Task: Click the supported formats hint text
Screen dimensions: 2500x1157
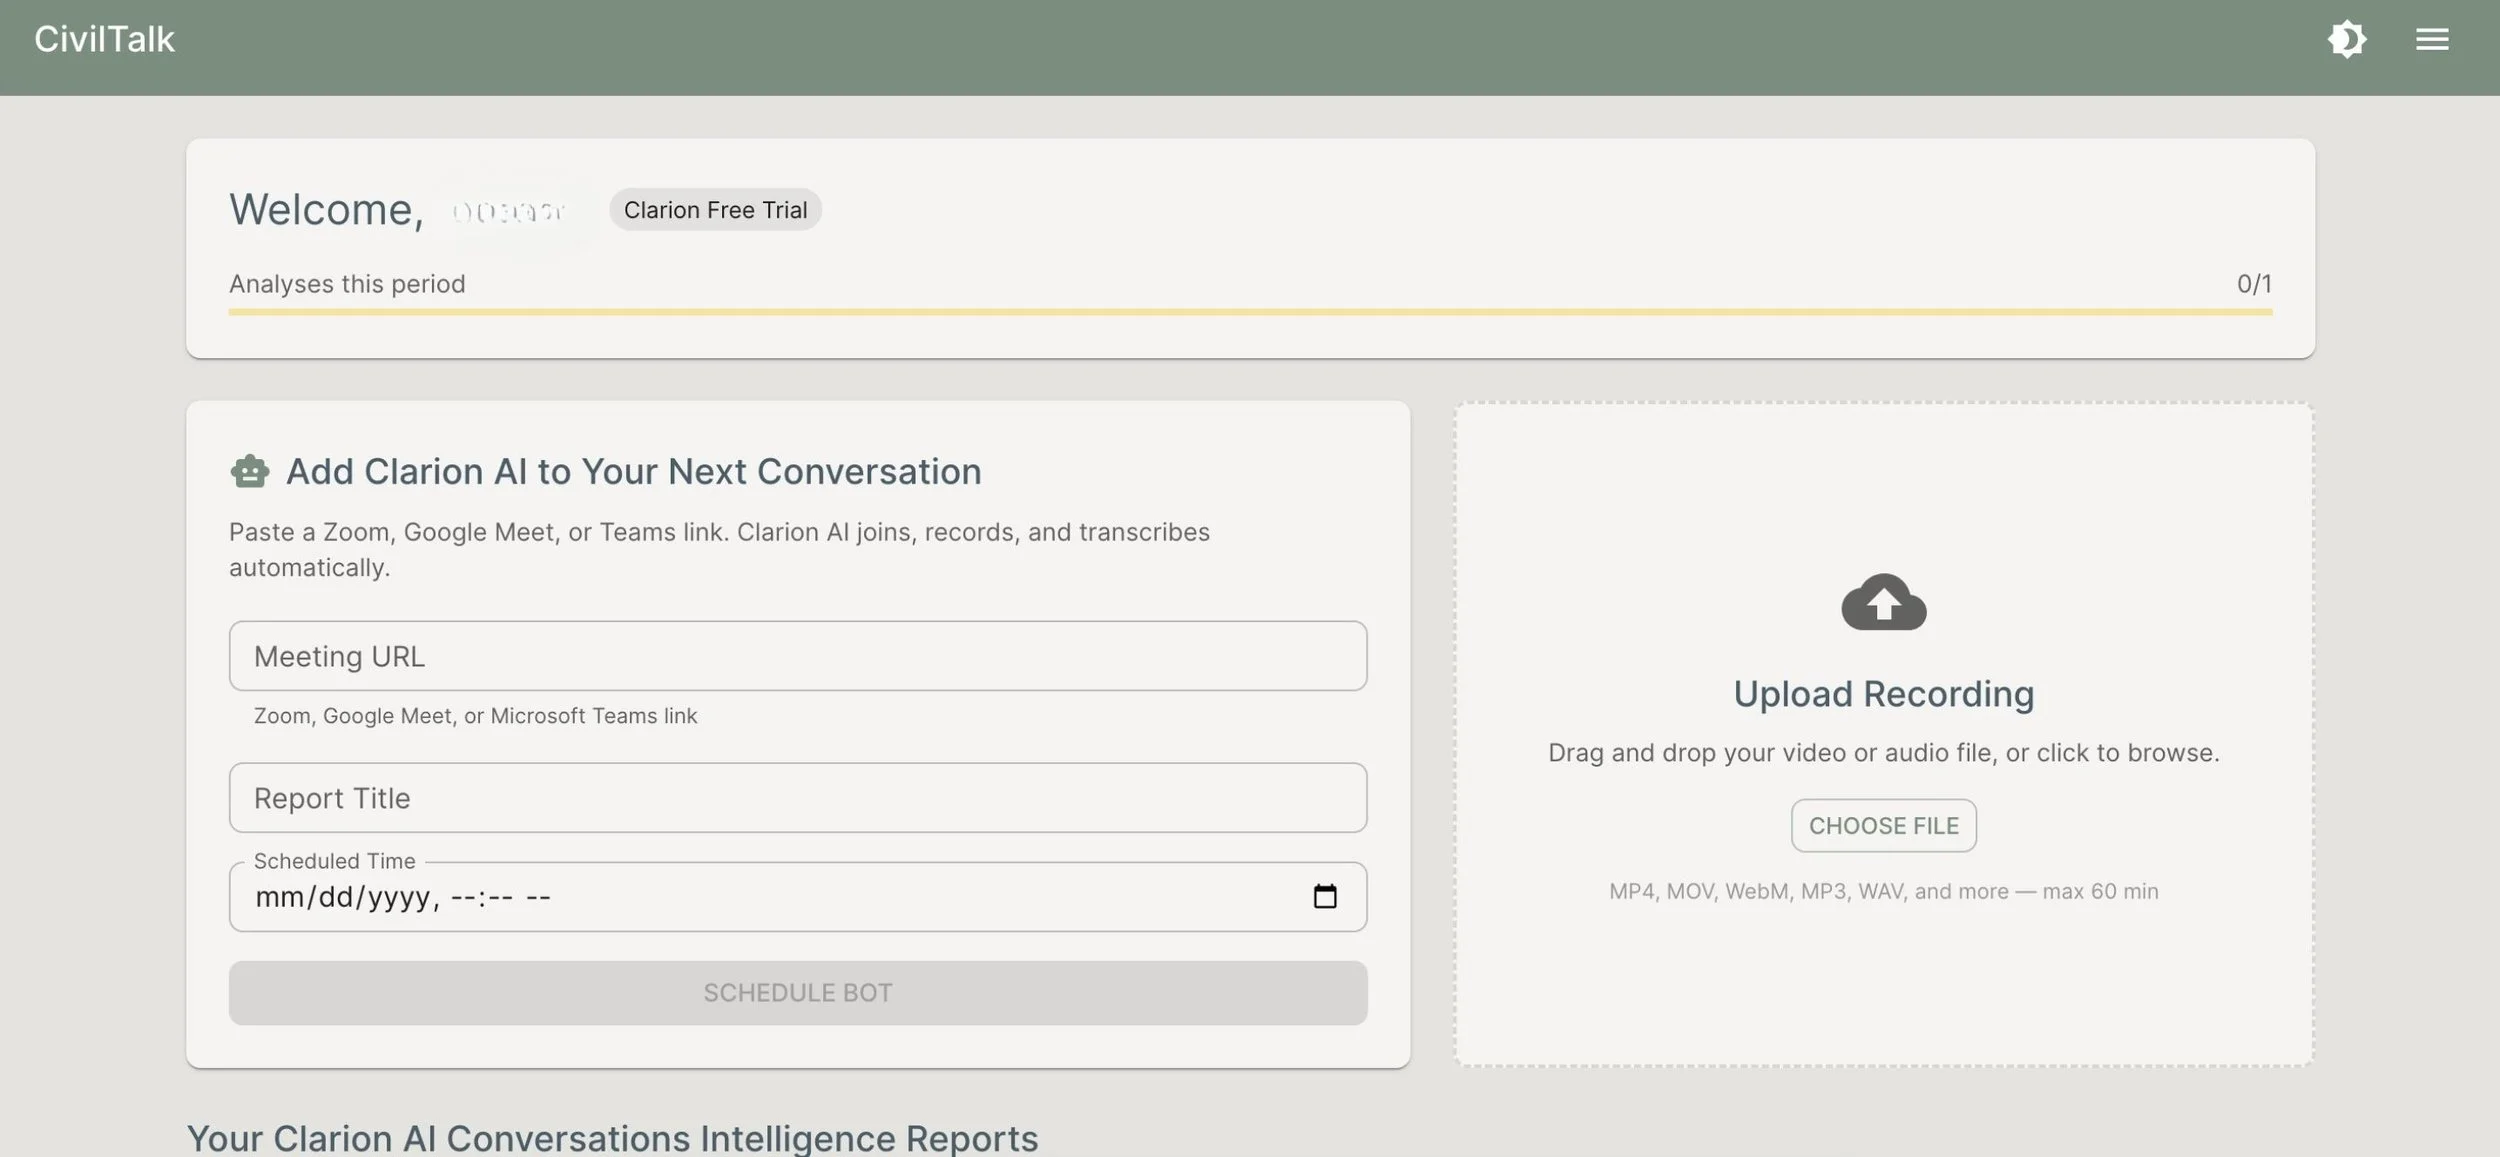Action: [1883, 891]
